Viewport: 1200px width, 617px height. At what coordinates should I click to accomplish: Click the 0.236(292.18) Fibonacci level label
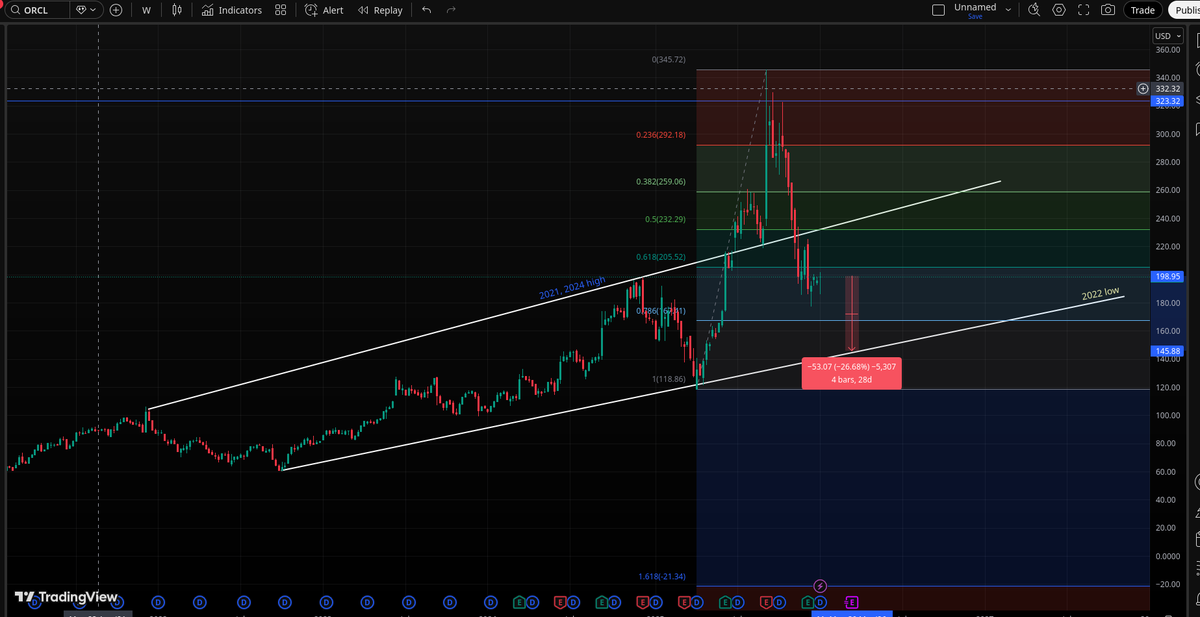coord(660,135)
